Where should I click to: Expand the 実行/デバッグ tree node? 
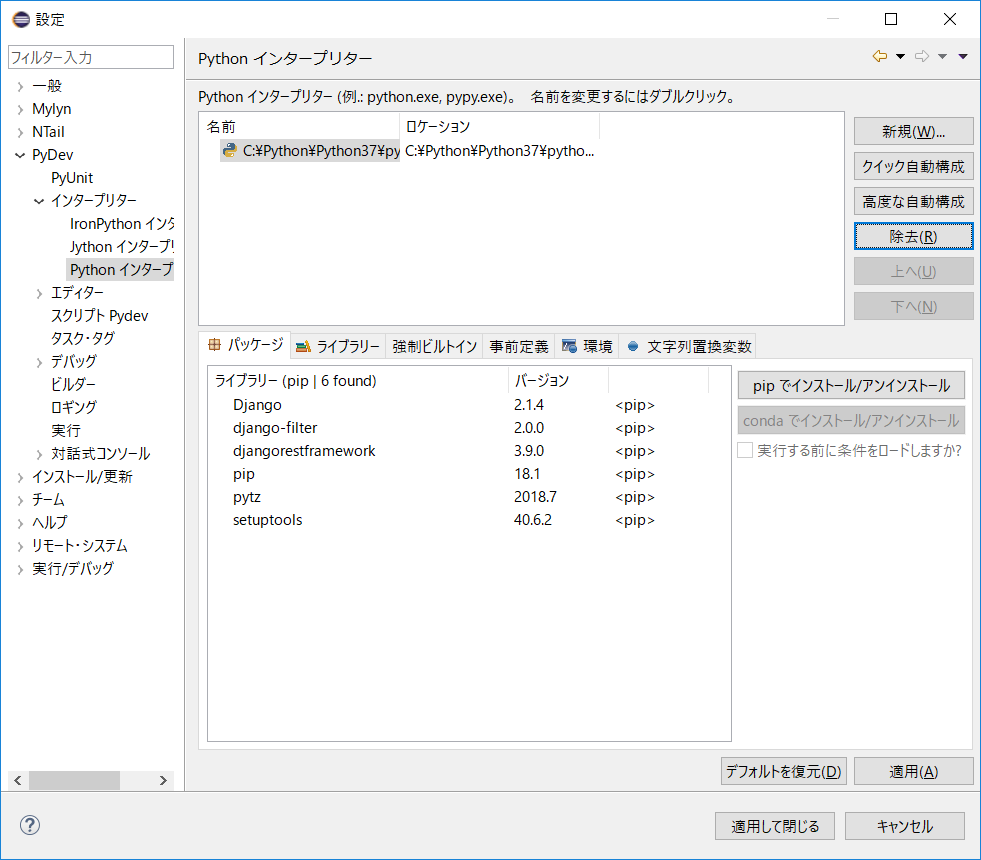[x=20, y=569]
